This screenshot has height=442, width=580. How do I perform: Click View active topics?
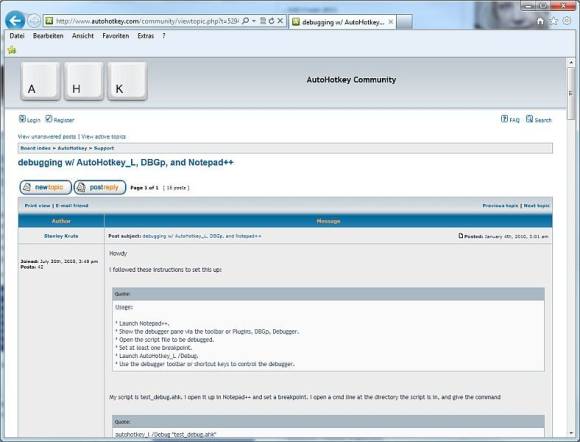[104, 136]
